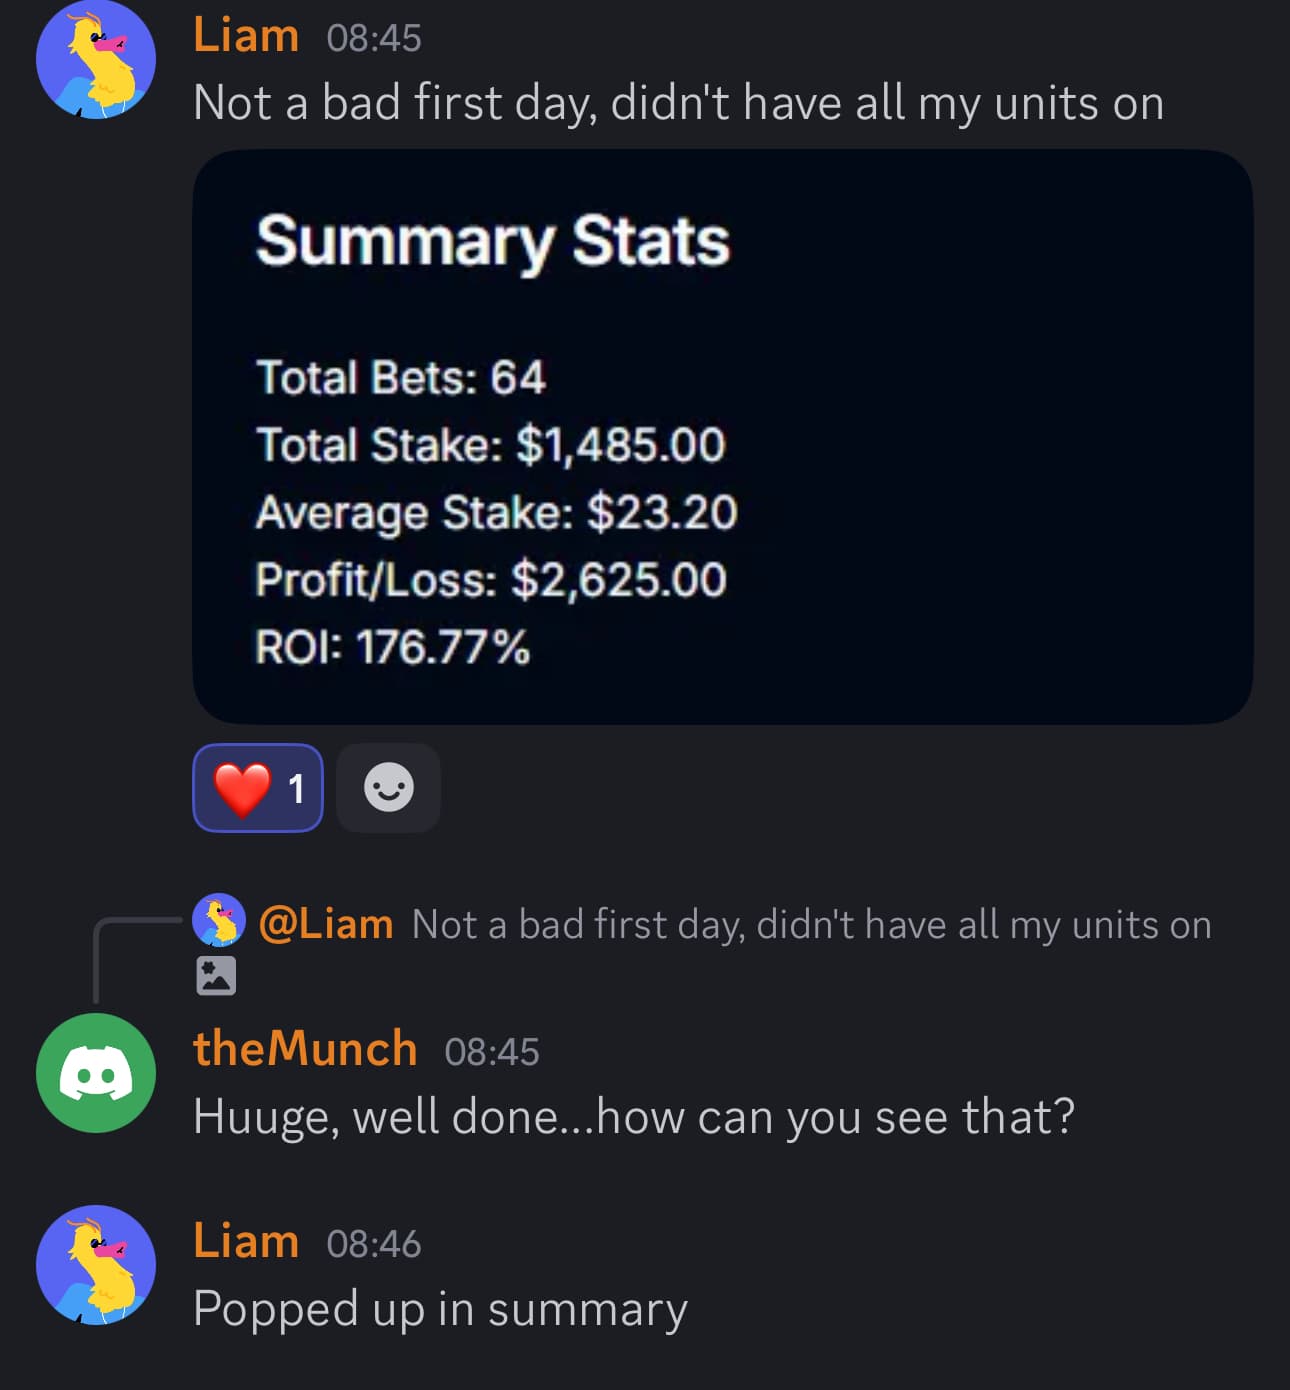The height and width of the screenshot is (1390, 1290).
Task: Click the @Liam mention in reply
Action: tap(326, 924)
